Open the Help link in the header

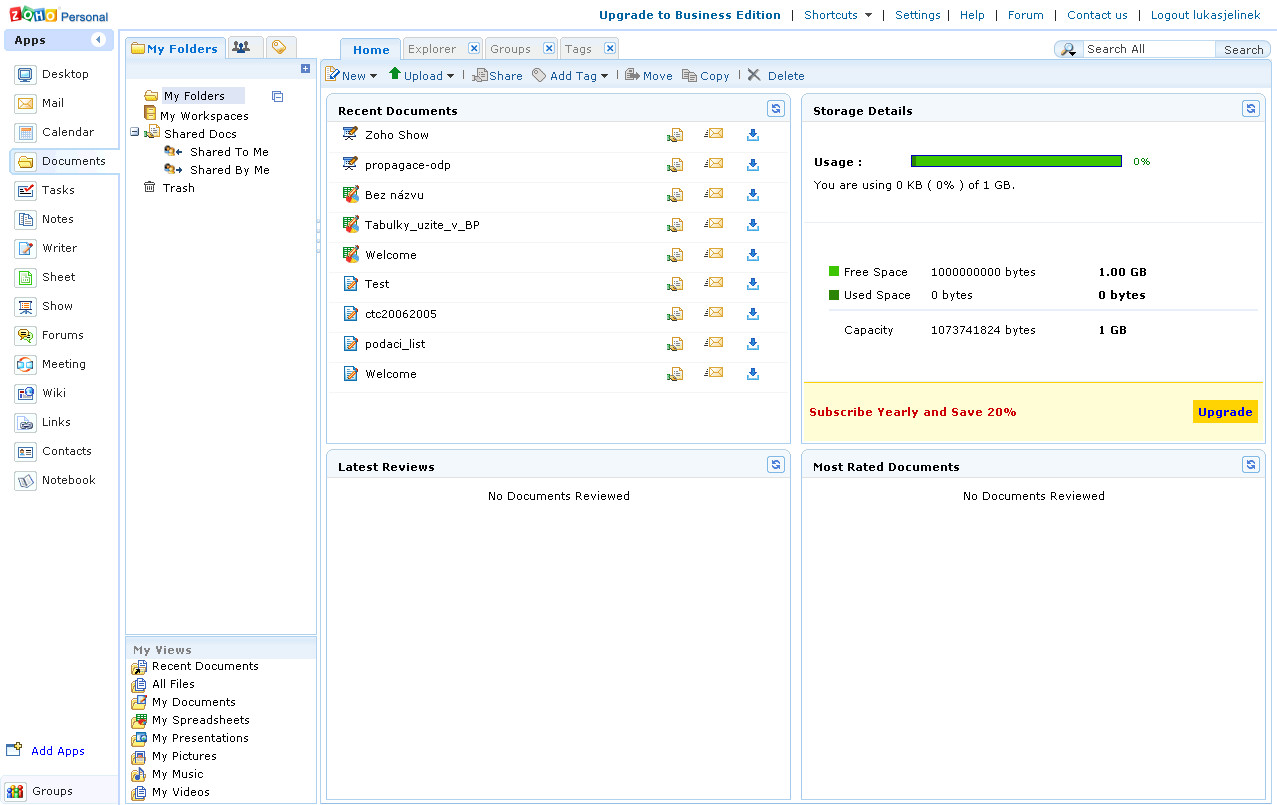pyautogui.click(x=972, y=15)
